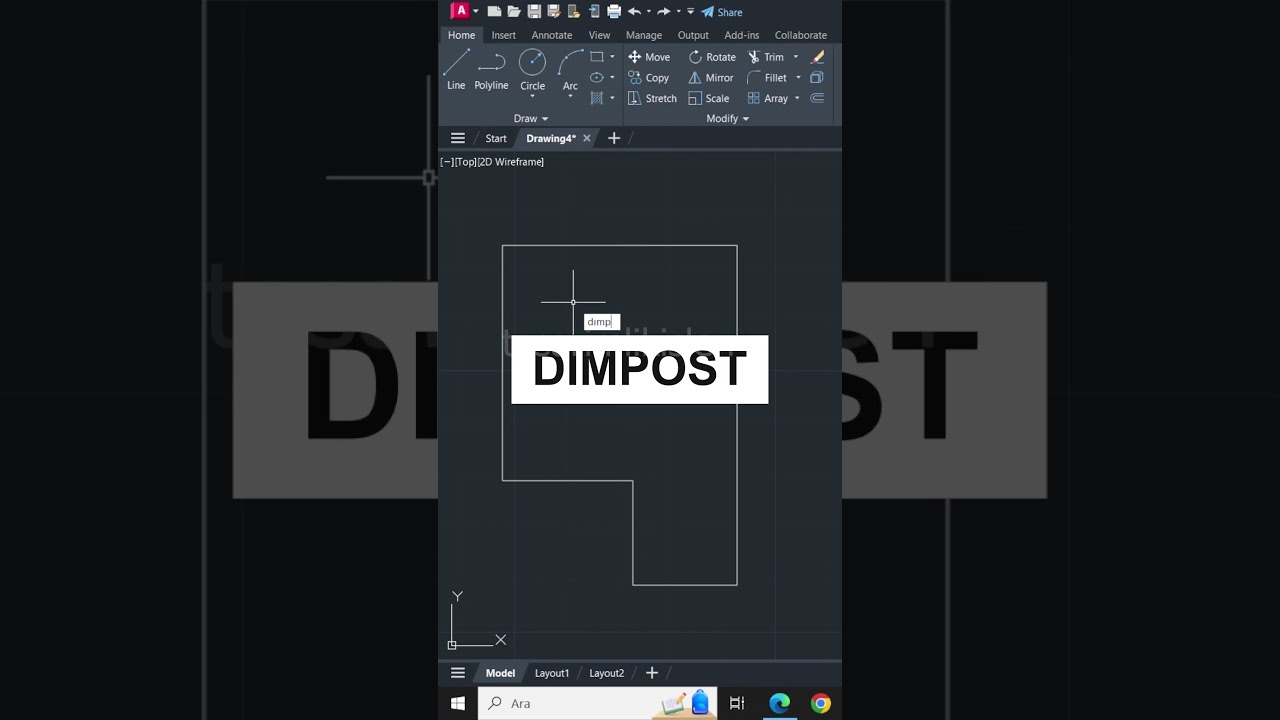Activate the Trim command
Image resolution: width=1280 pixels, height=720 pixels.
pos(766,57)
